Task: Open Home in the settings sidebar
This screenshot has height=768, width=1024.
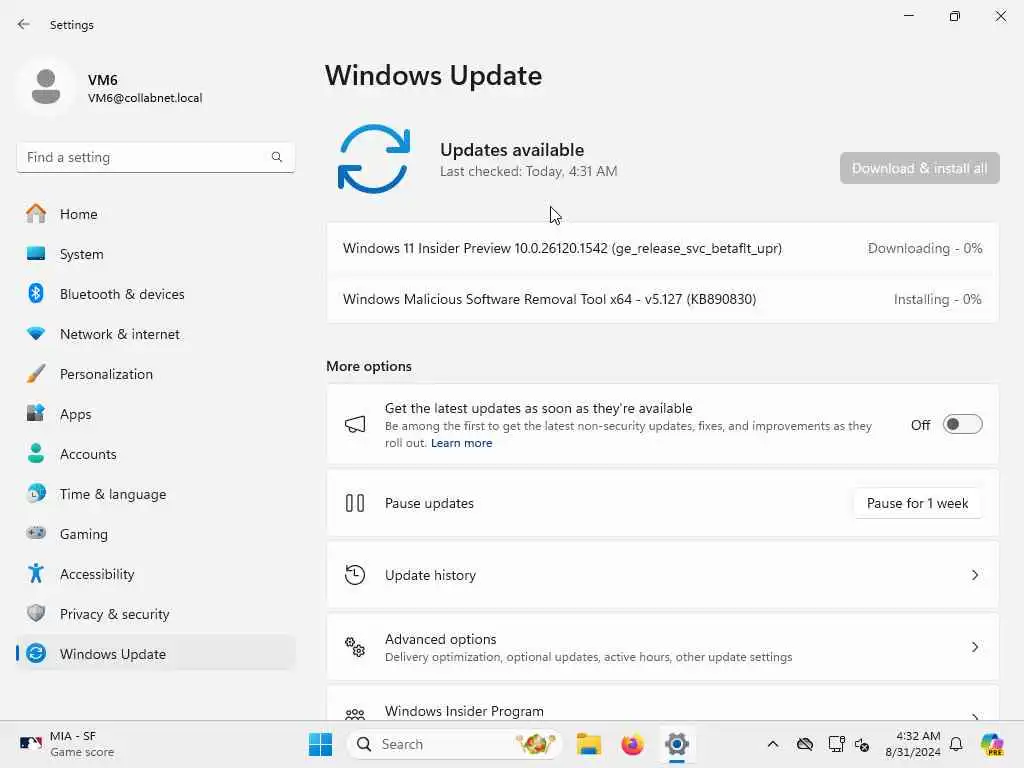Action: point(155,214)
